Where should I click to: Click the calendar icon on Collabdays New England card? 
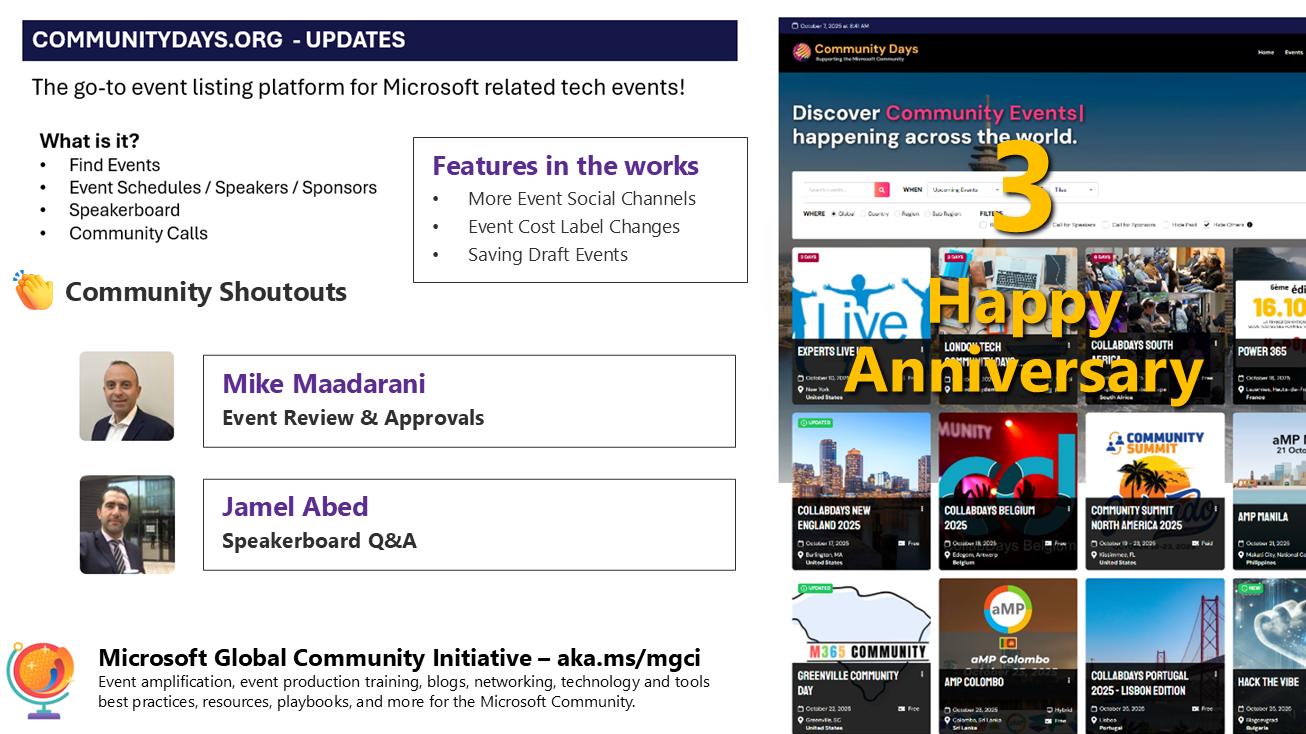coord(801,544)
